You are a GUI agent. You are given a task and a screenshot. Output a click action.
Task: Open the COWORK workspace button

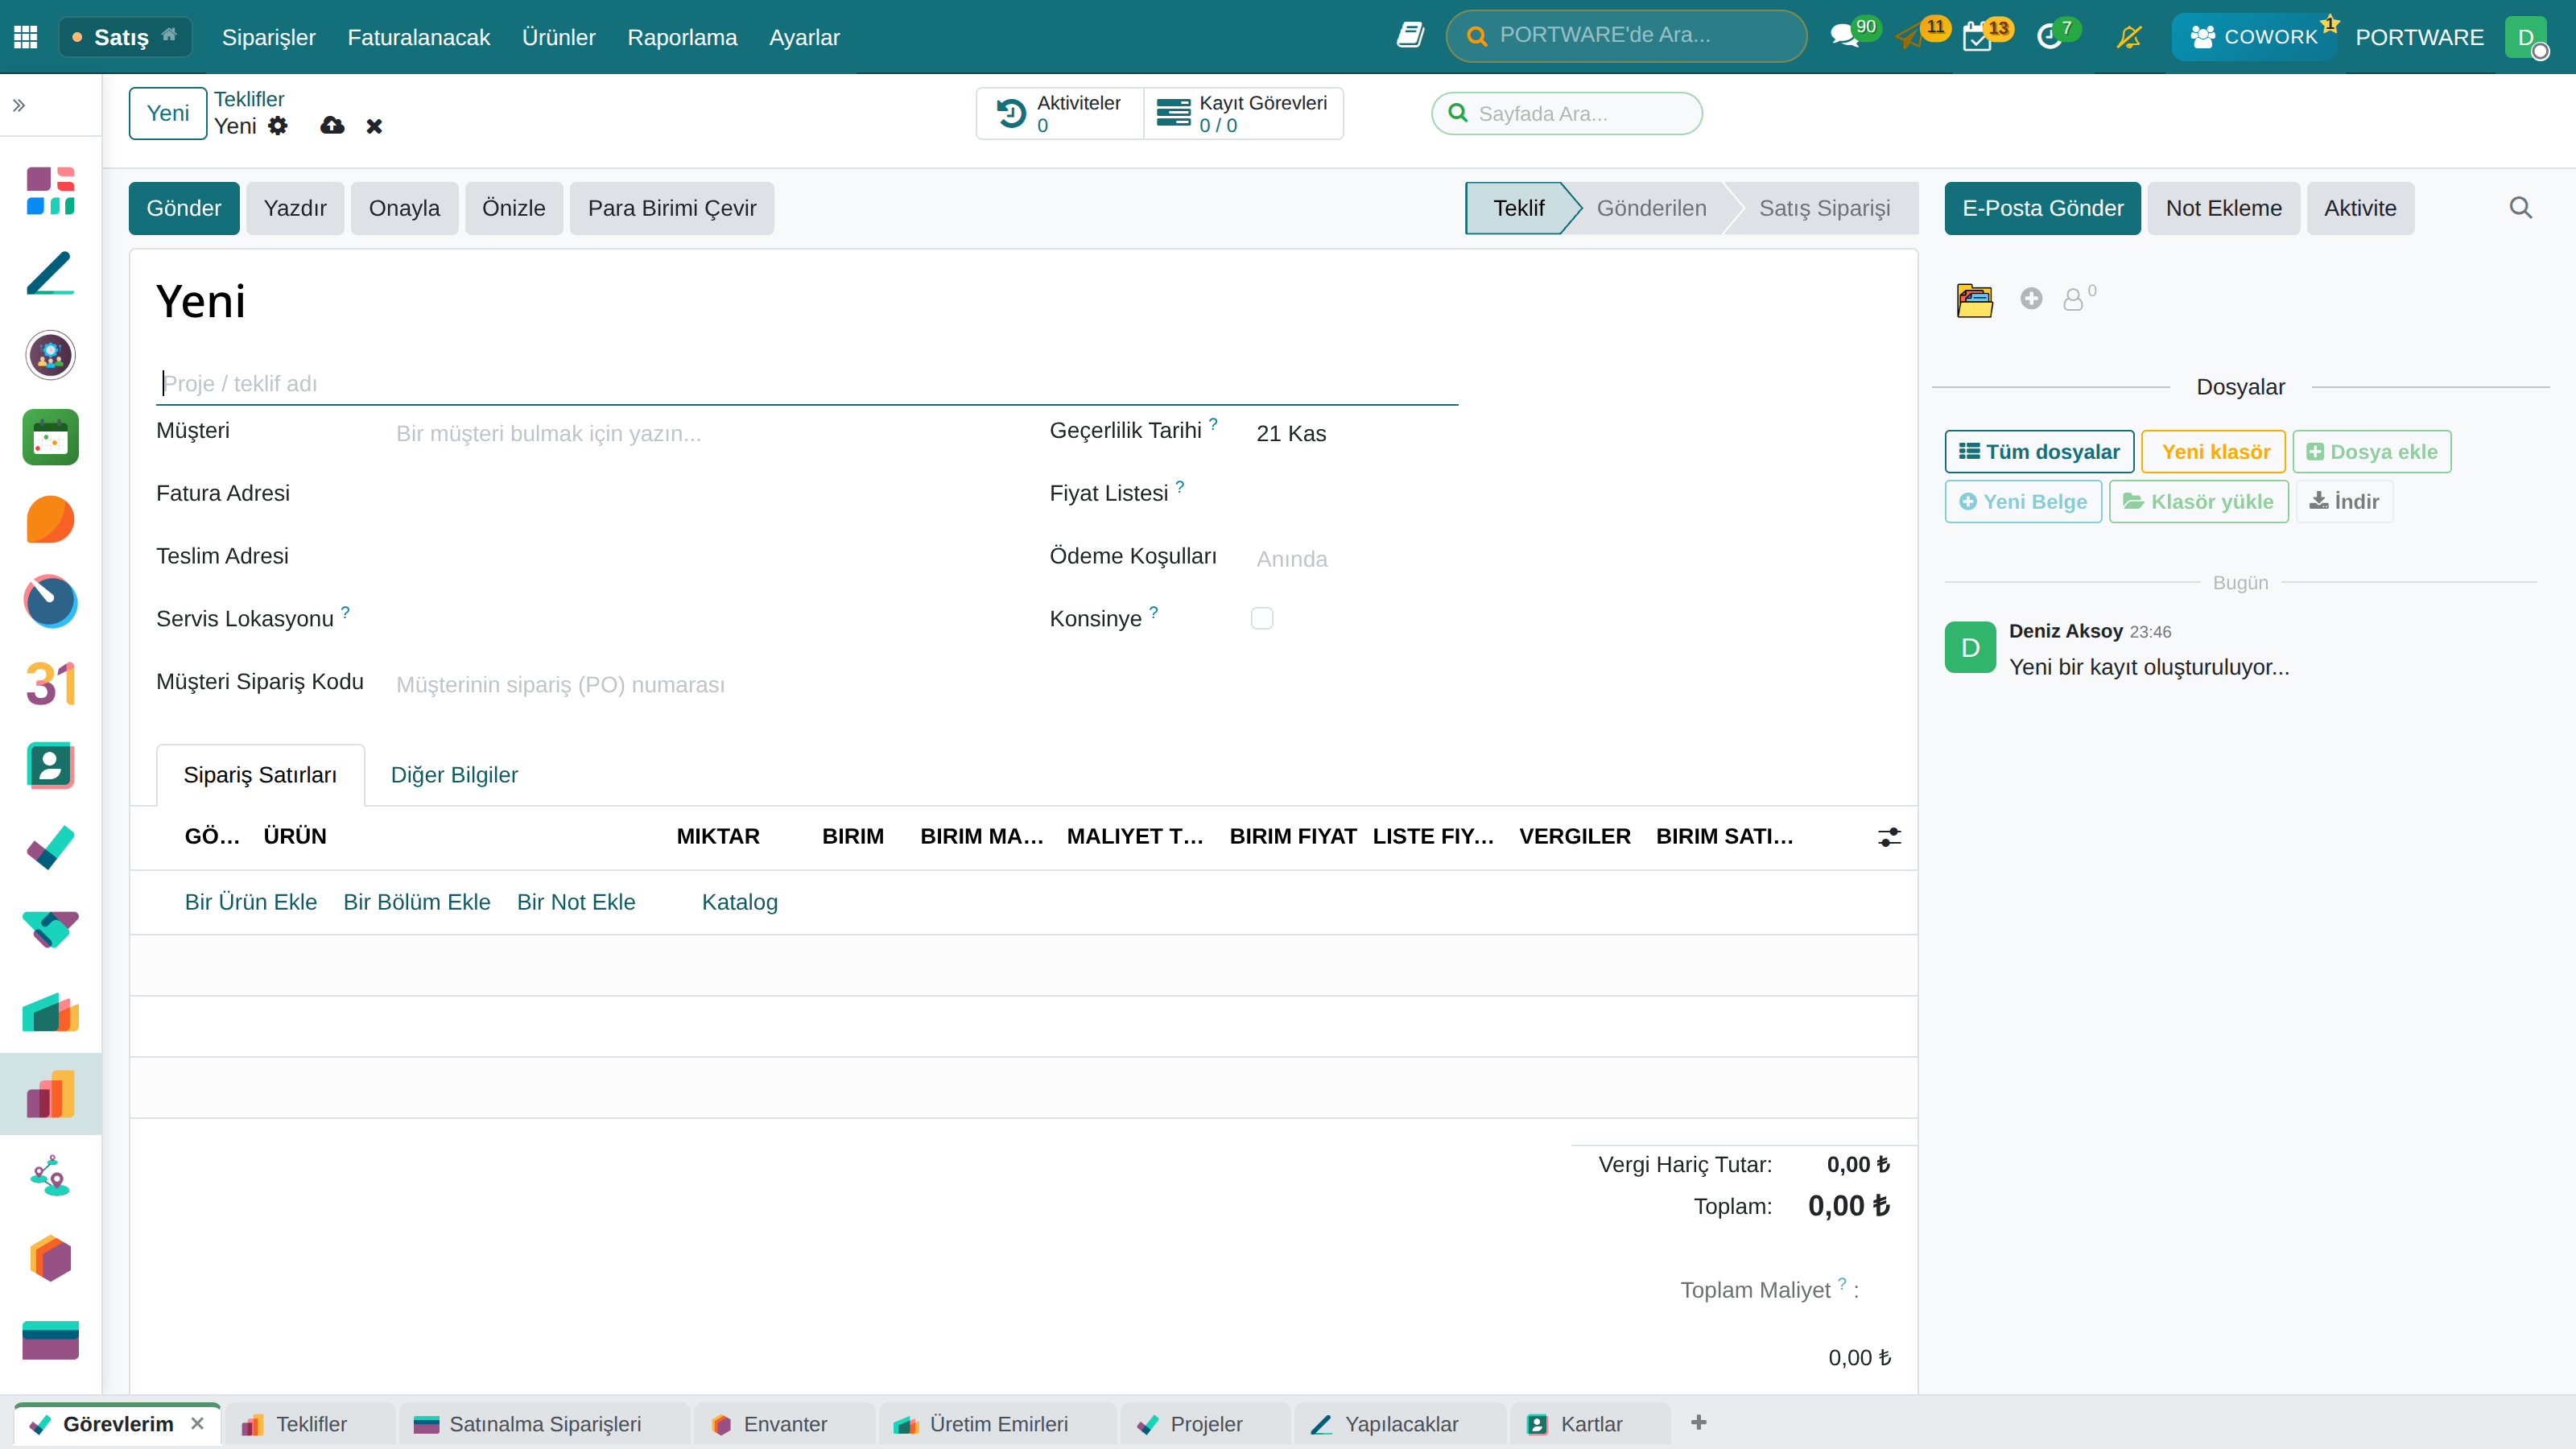[2253, 37]
